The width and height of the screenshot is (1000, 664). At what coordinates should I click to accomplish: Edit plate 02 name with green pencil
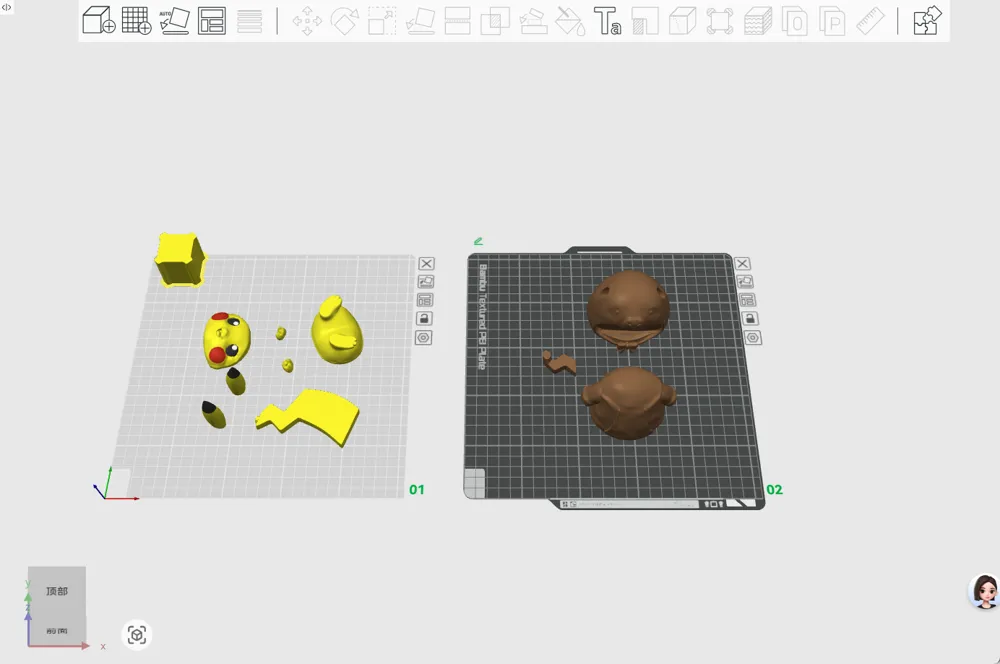(x=478, y=241)
